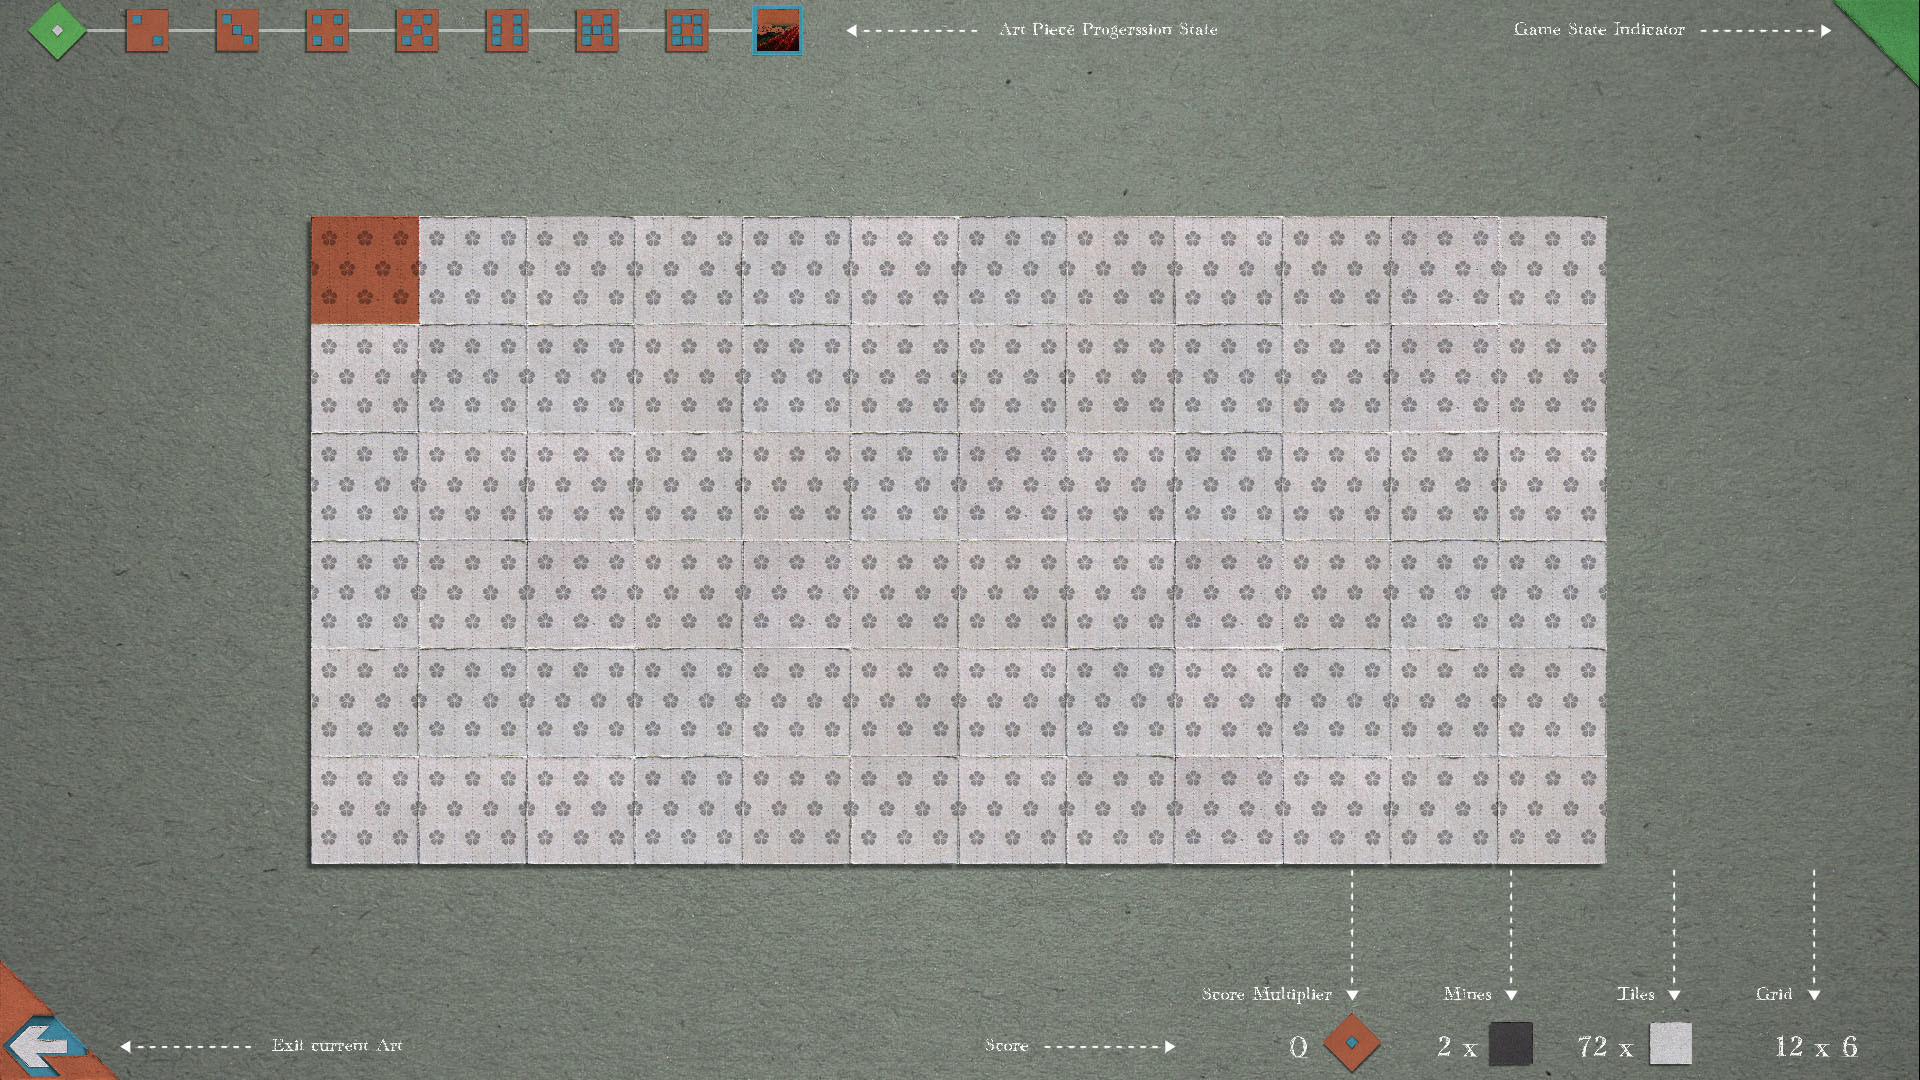Click the dark Mines color swatch
The height and width of the screenshot is (1080, 1920).
(x=1512, y=1044)
